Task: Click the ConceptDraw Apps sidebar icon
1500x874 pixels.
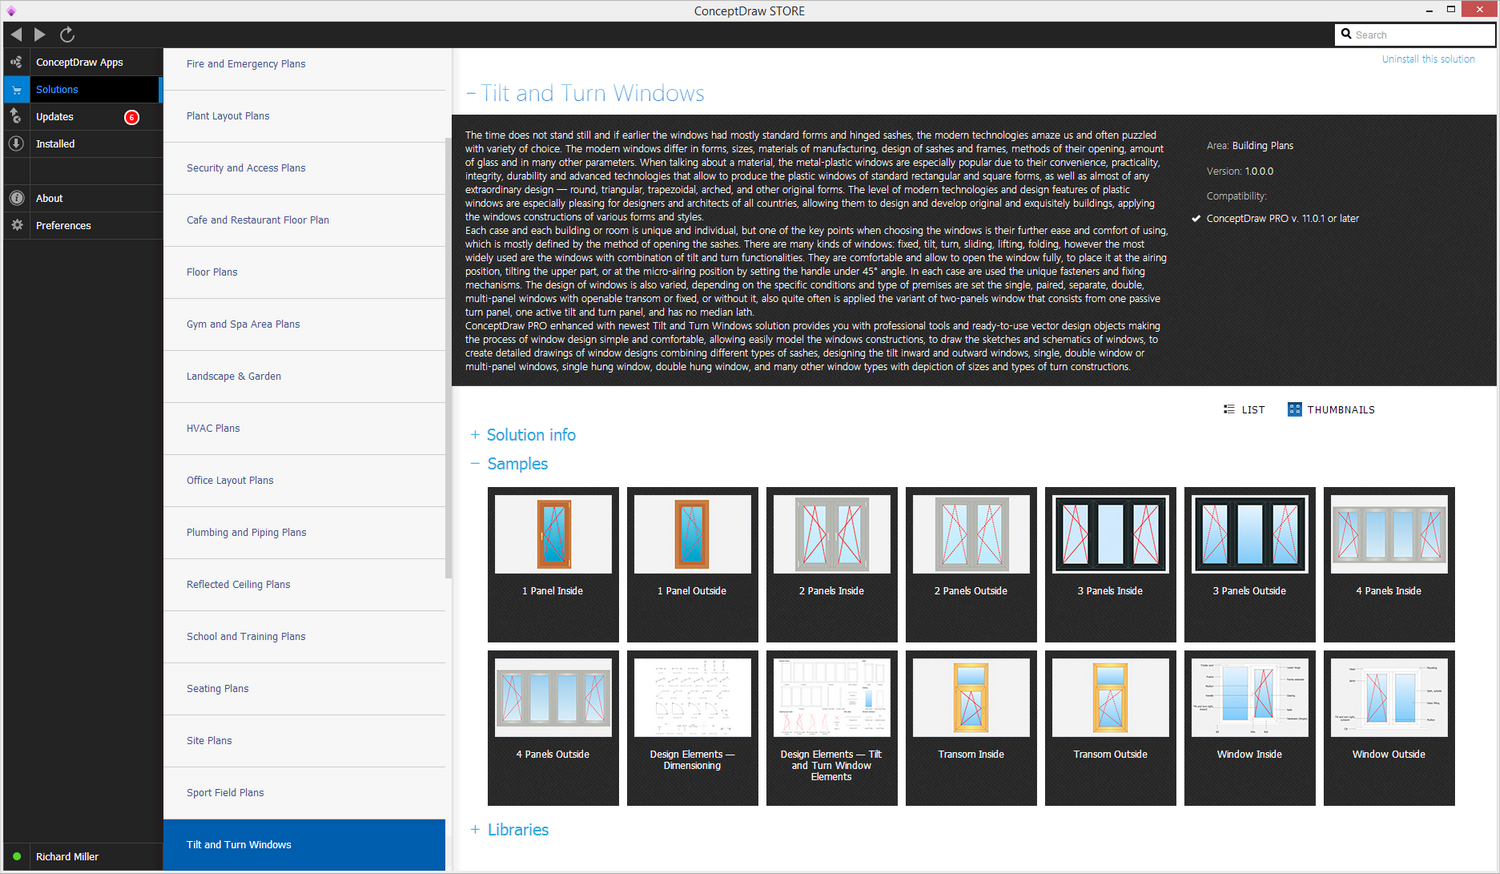Action: 16,62
